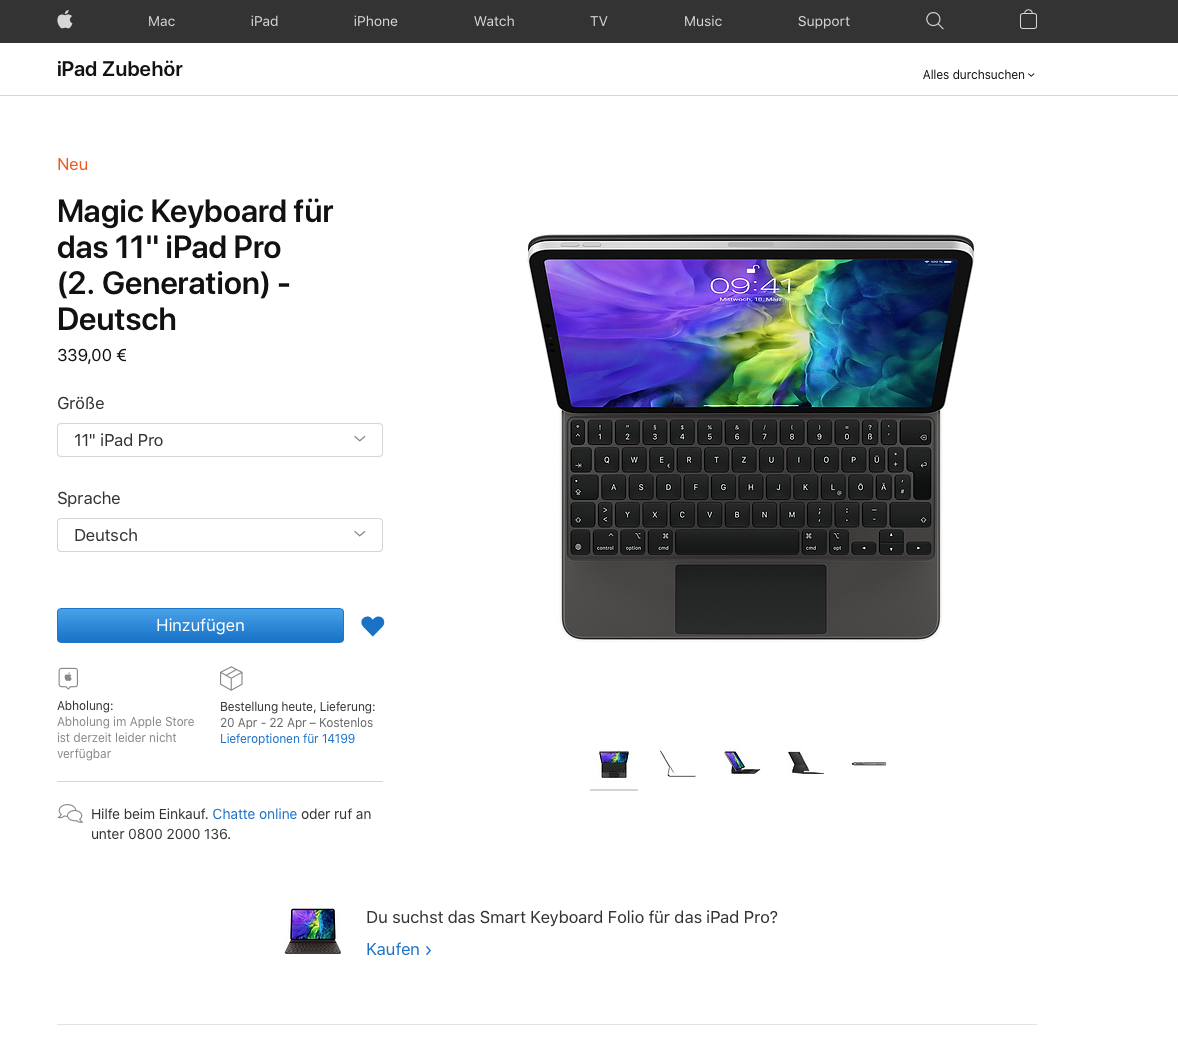Open the Größe dropdown showing 11" iPad Pro
This screenshot has width=1178, height=1058.
tap(219, 440)
